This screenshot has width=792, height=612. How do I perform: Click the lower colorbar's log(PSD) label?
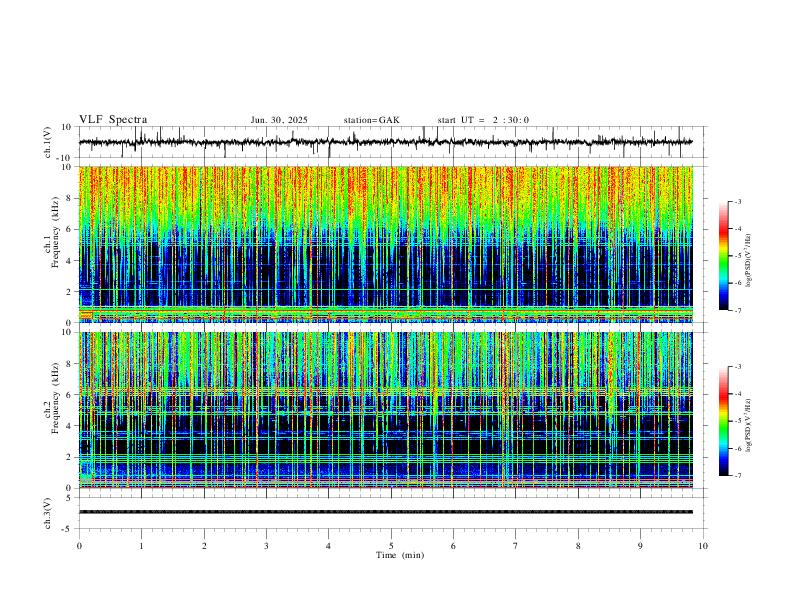tap(748, 425)
